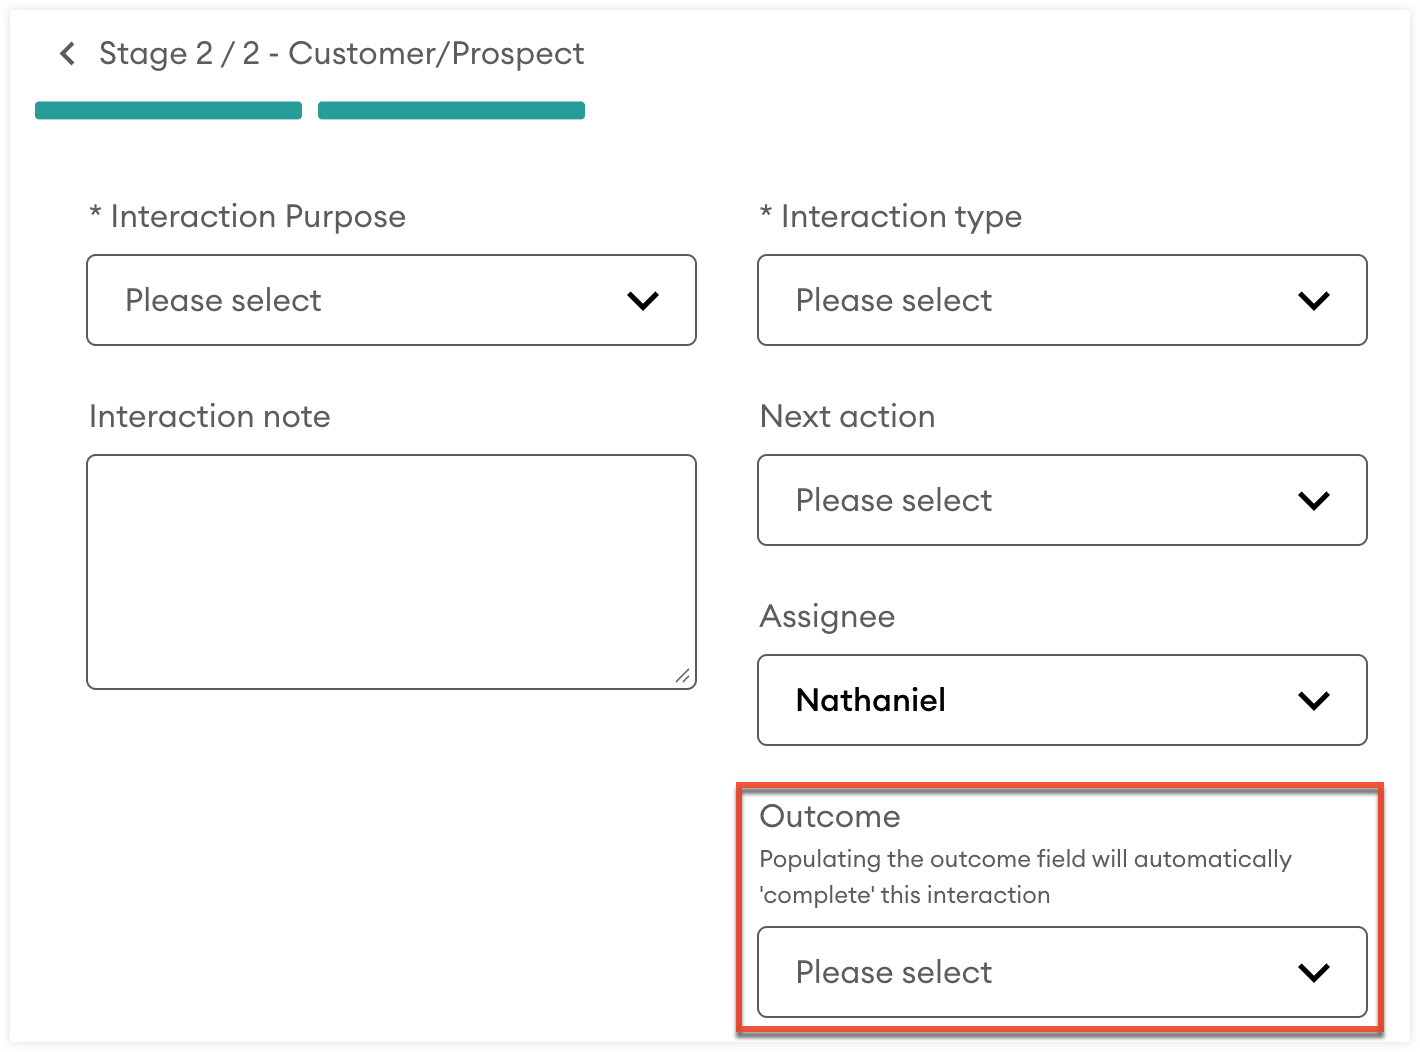Click the Assignee field chevron arrow

click(1312, 700)
